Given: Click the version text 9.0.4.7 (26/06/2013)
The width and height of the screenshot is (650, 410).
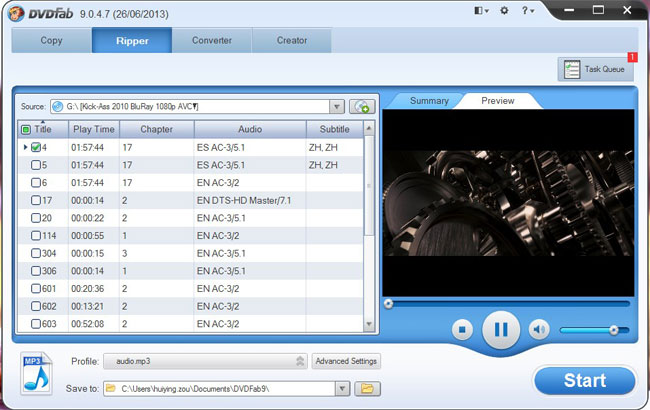Looking at the screenshot, I should tap(124, 14).
